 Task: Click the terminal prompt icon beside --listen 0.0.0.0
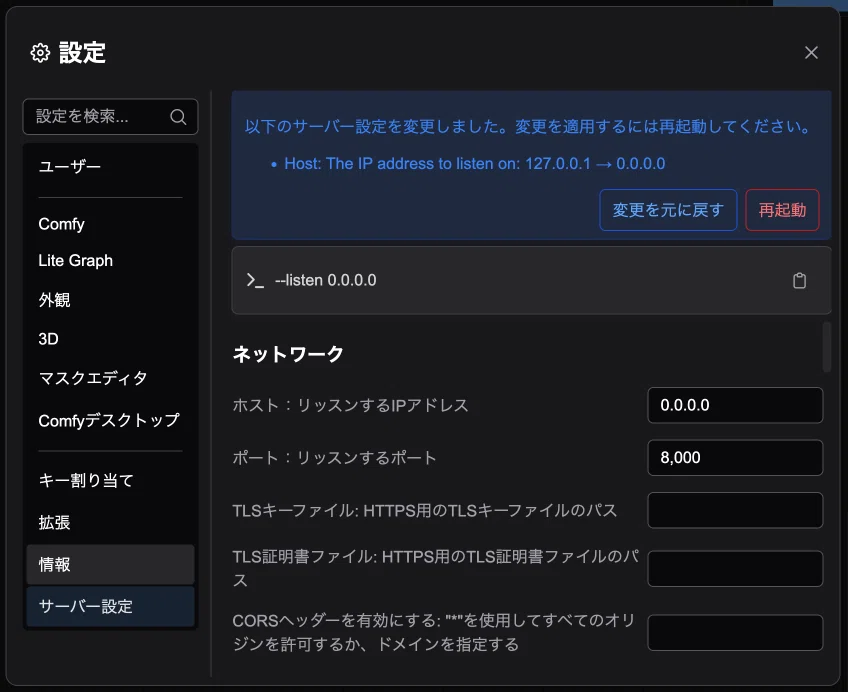point(255,280)
